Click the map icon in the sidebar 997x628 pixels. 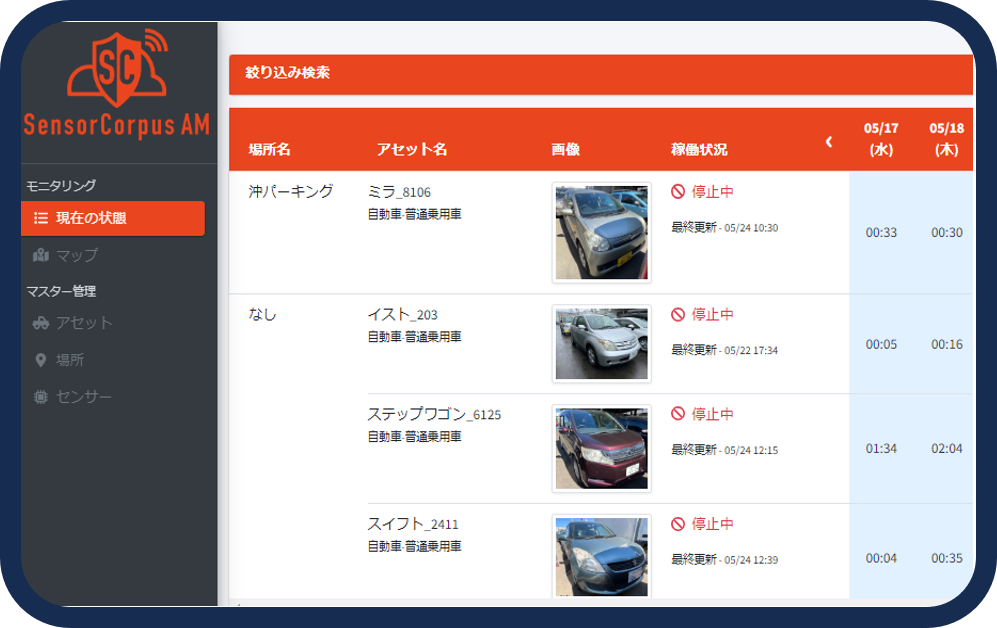coord(41,255)
